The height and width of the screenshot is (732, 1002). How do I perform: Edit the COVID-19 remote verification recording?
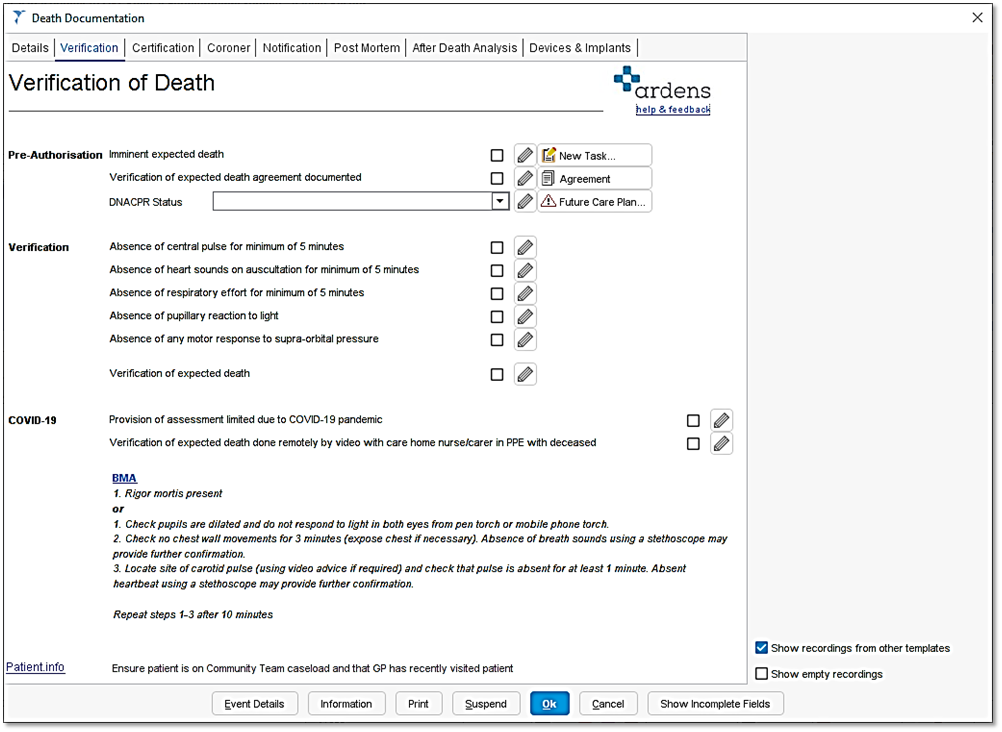coord(721,443)
